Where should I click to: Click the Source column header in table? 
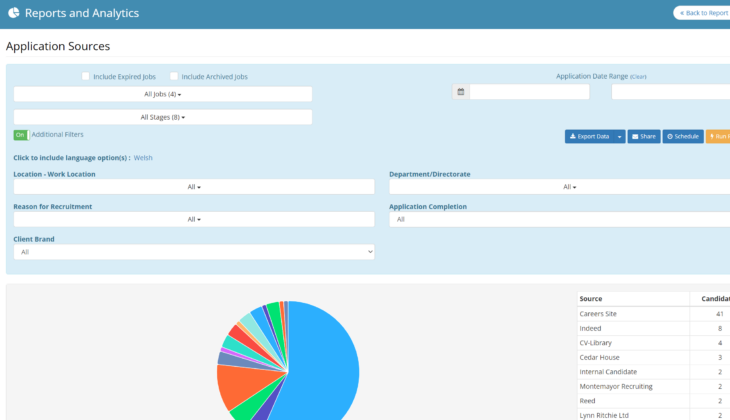click(591, 298)
